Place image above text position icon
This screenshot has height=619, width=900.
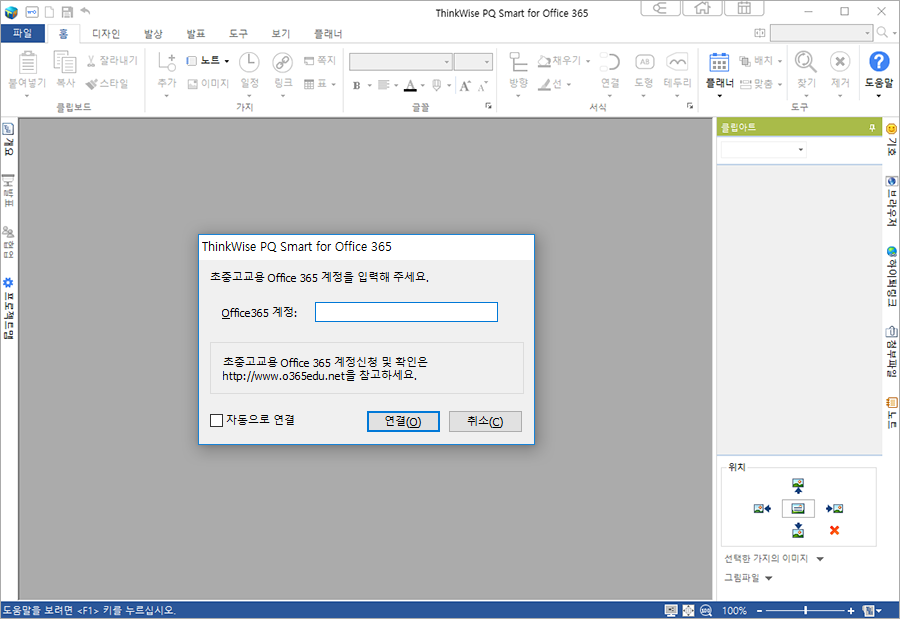pyautogui.click(x=798, y=486)
